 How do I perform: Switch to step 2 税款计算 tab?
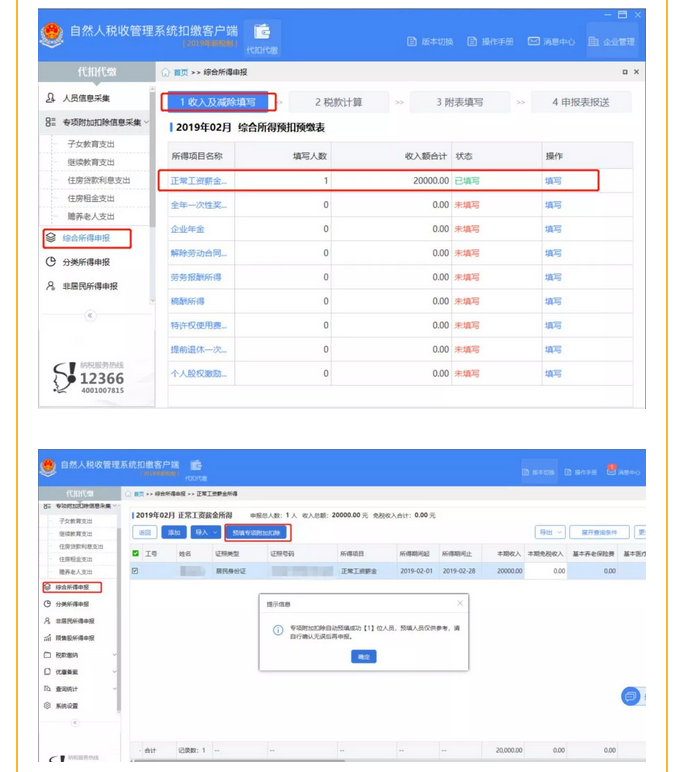(x=338, y=102)
